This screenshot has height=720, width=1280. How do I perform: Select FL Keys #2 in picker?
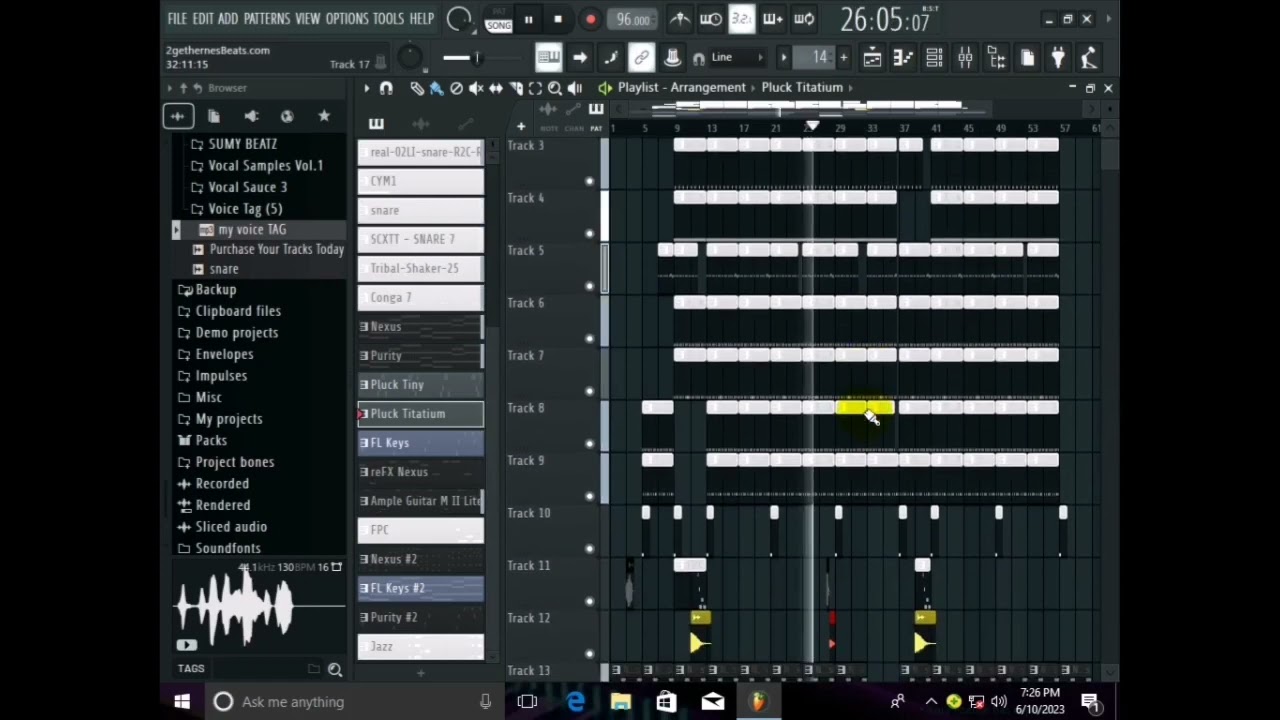[421, 588]
